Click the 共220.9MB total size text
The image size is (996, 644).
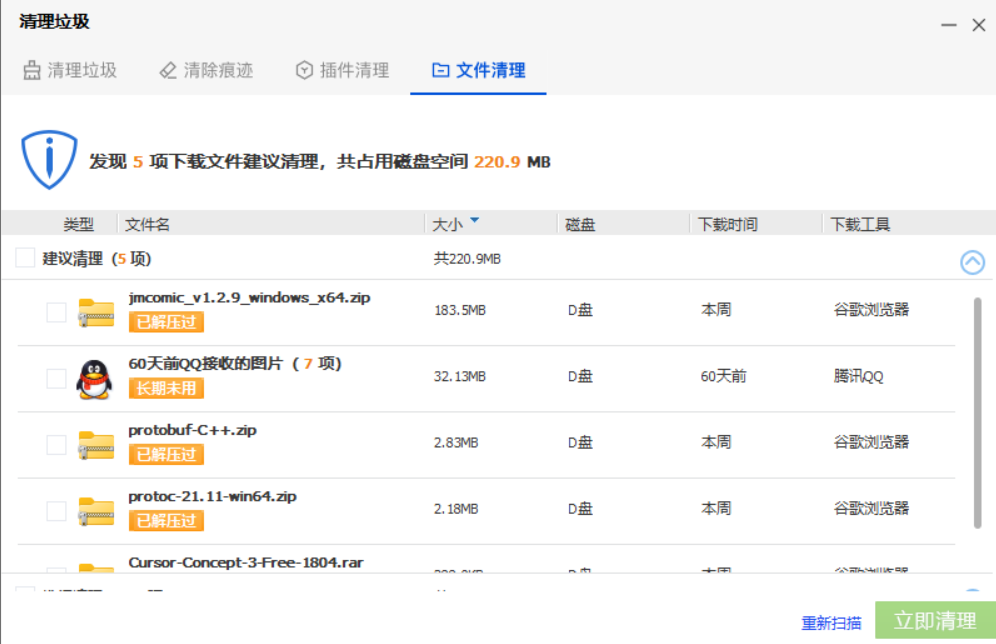pyautogui.click(x=467, y=258)
